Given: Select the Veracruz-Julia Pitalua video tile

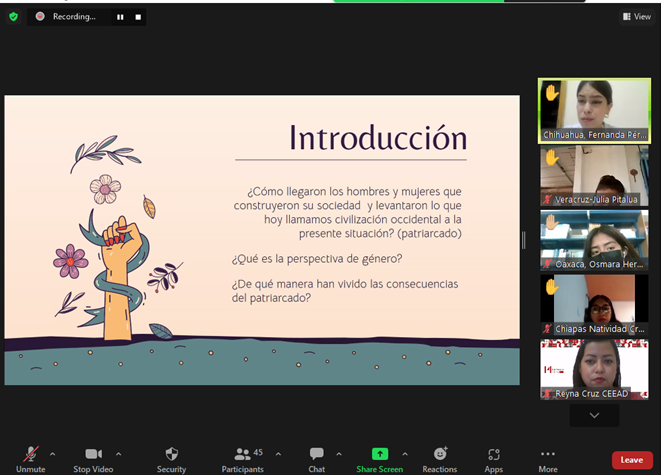Looking at the screenshot, I should (x=594, y=175).
